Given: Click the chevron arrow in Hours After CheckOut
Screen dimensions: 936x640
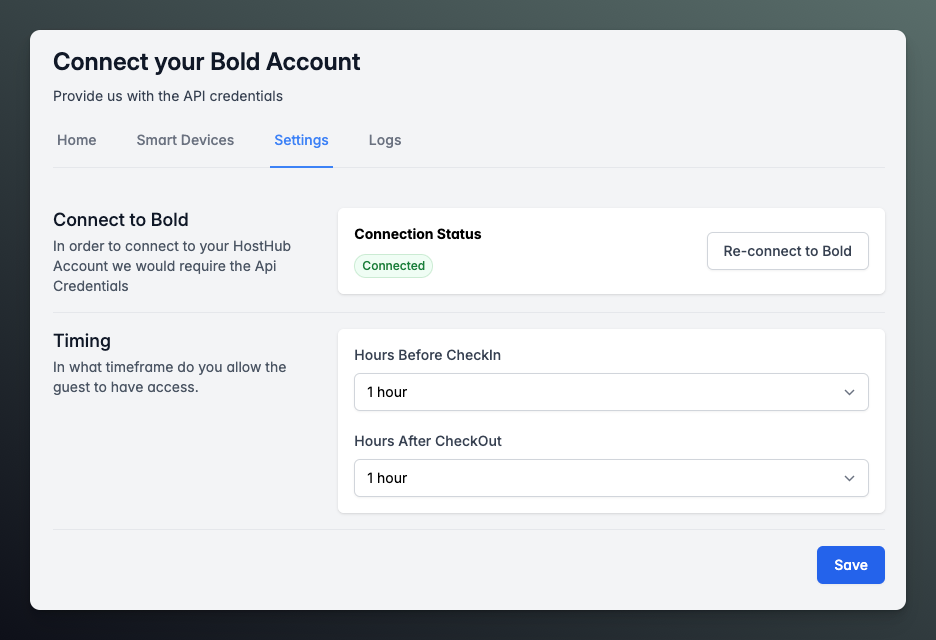Looking at the screenshot, I should 849,478.
